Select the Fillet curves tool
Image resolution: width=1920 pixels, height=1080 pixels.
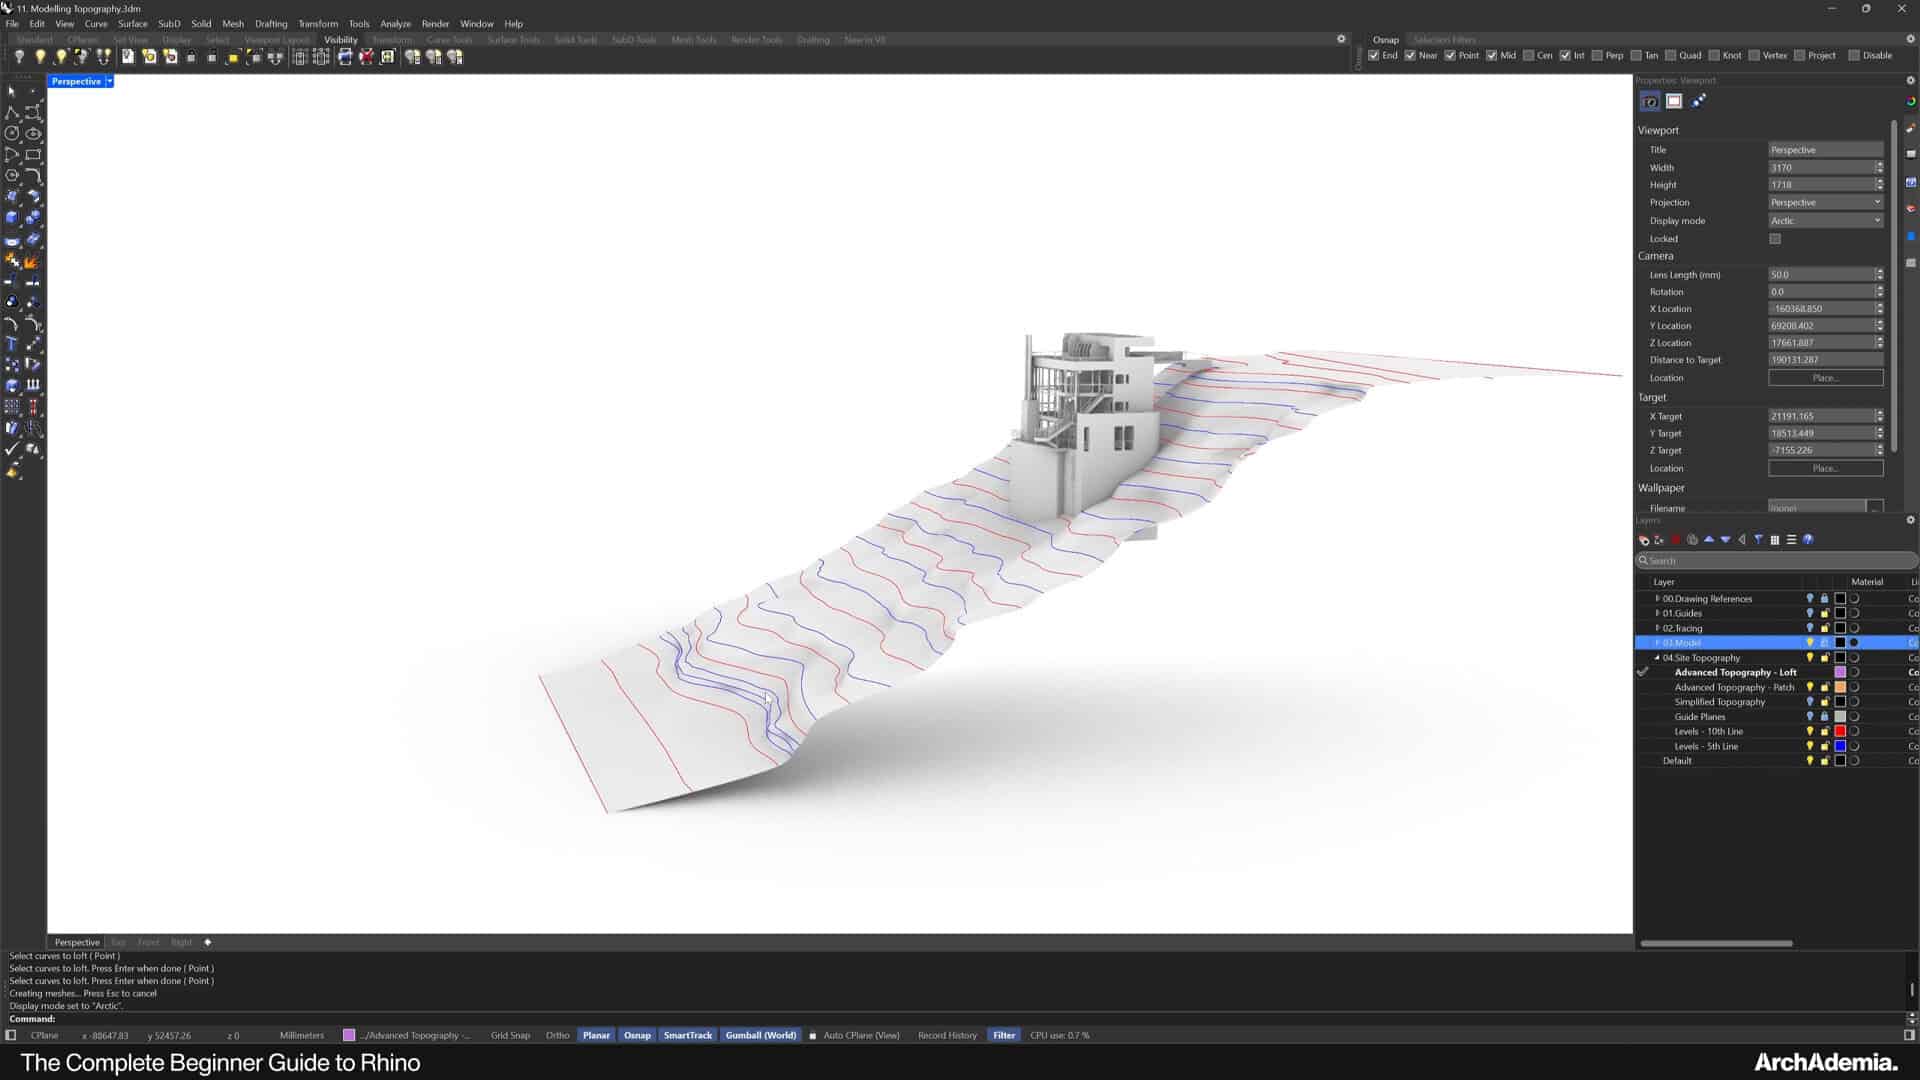[33, 175]
